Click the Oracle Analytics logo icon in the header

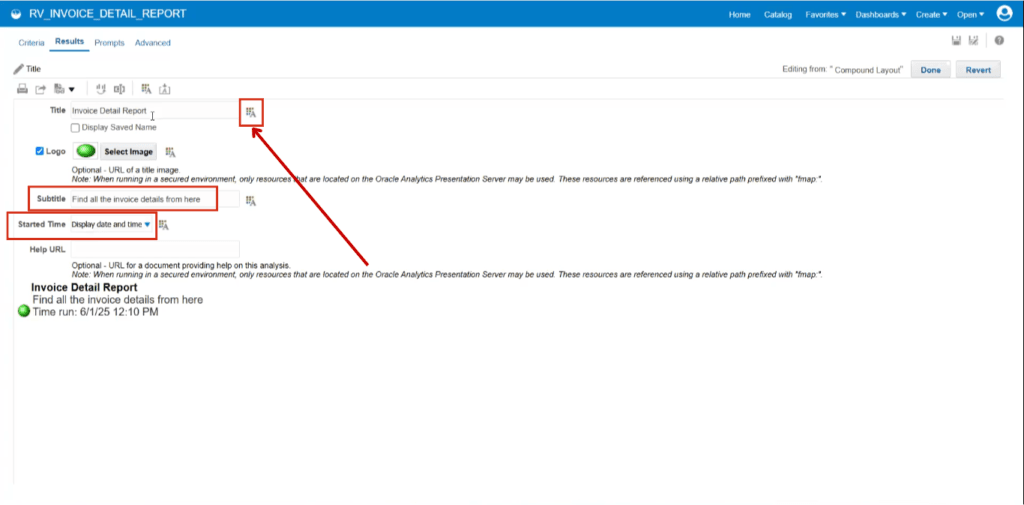tap(16, 14)
